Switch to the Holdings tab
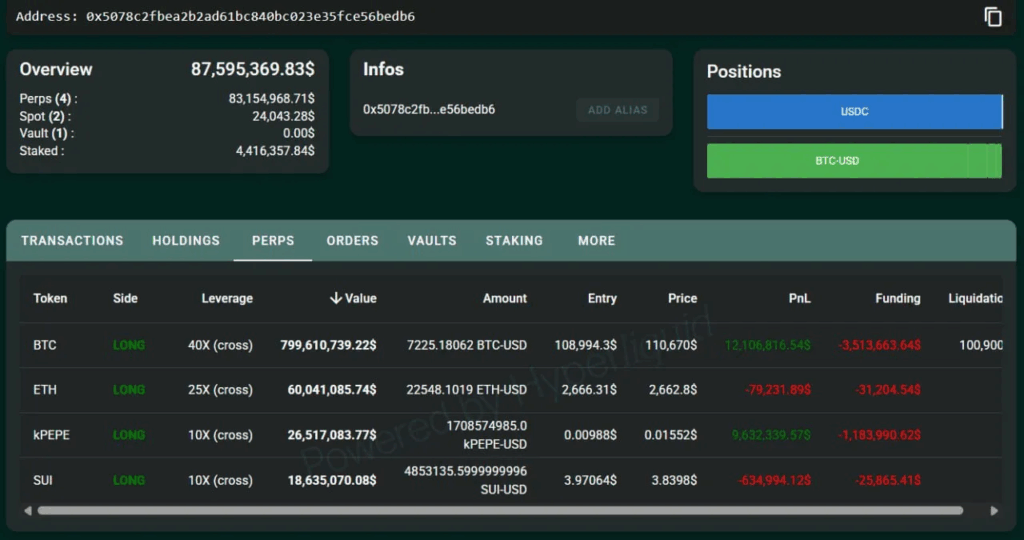 click(186, 241)
